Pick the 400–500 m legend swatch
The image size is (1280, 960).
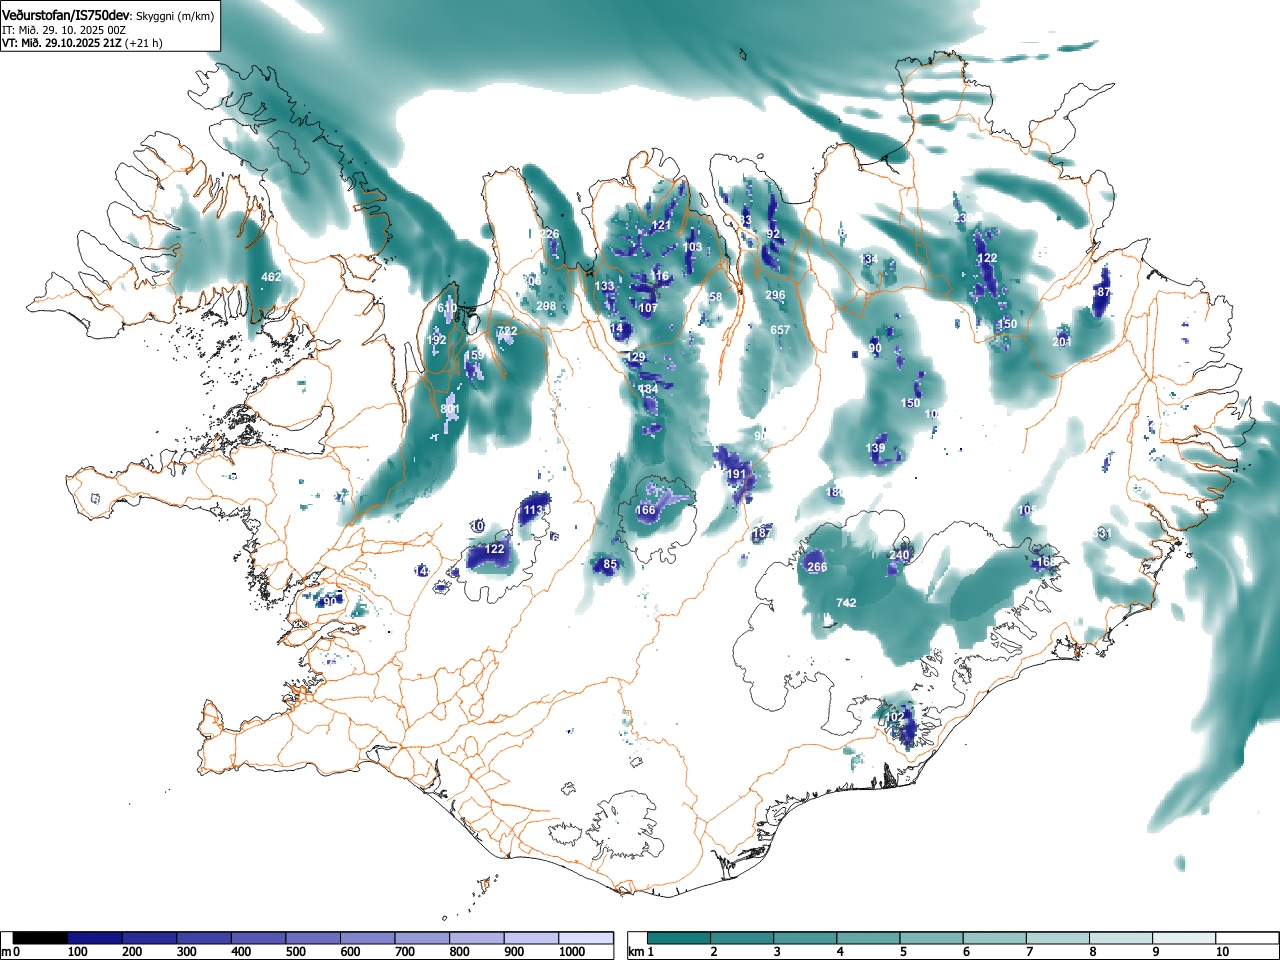click(x=259, y=938)
